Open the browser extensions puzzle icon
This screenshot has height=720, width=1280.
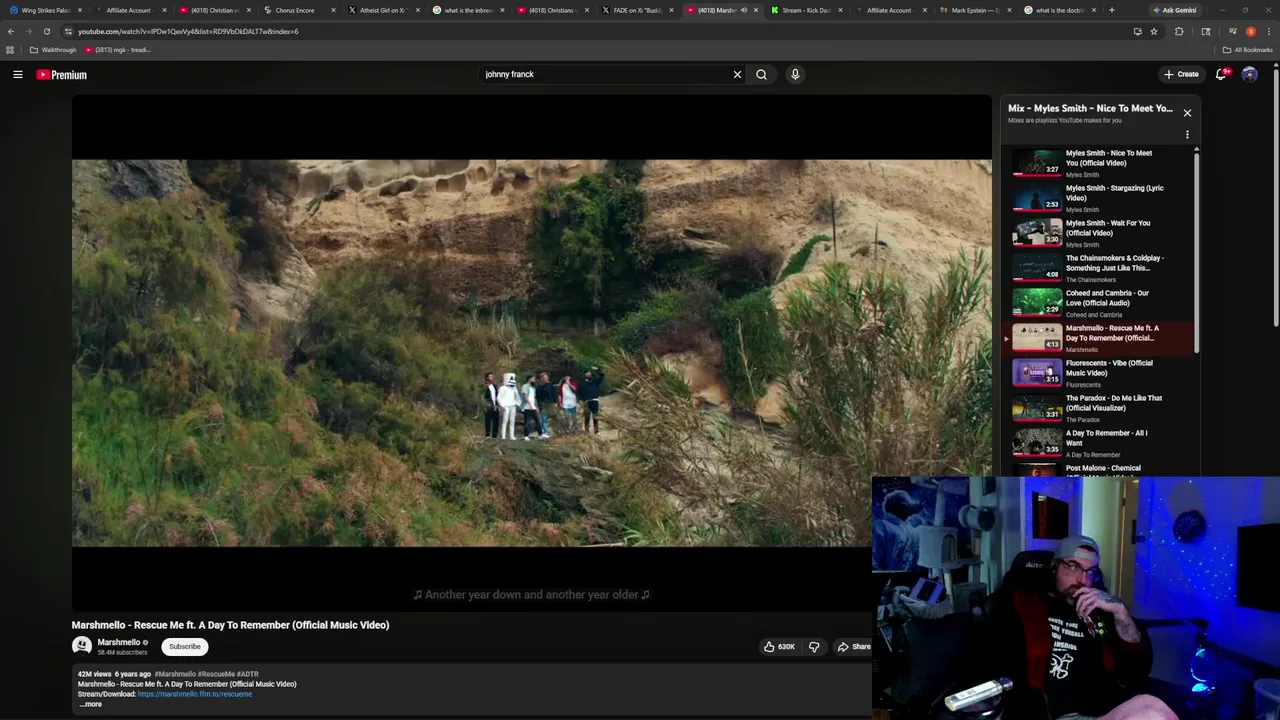[x=1179, y=31]
